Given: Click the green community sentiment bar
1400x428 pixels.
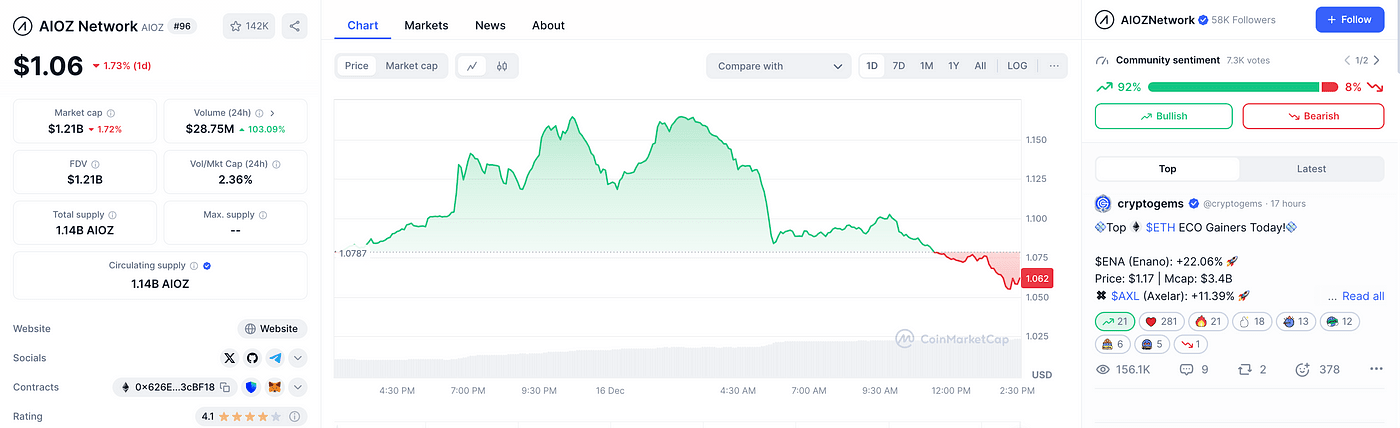Looking at the screenshot, I should point(1233,87).
